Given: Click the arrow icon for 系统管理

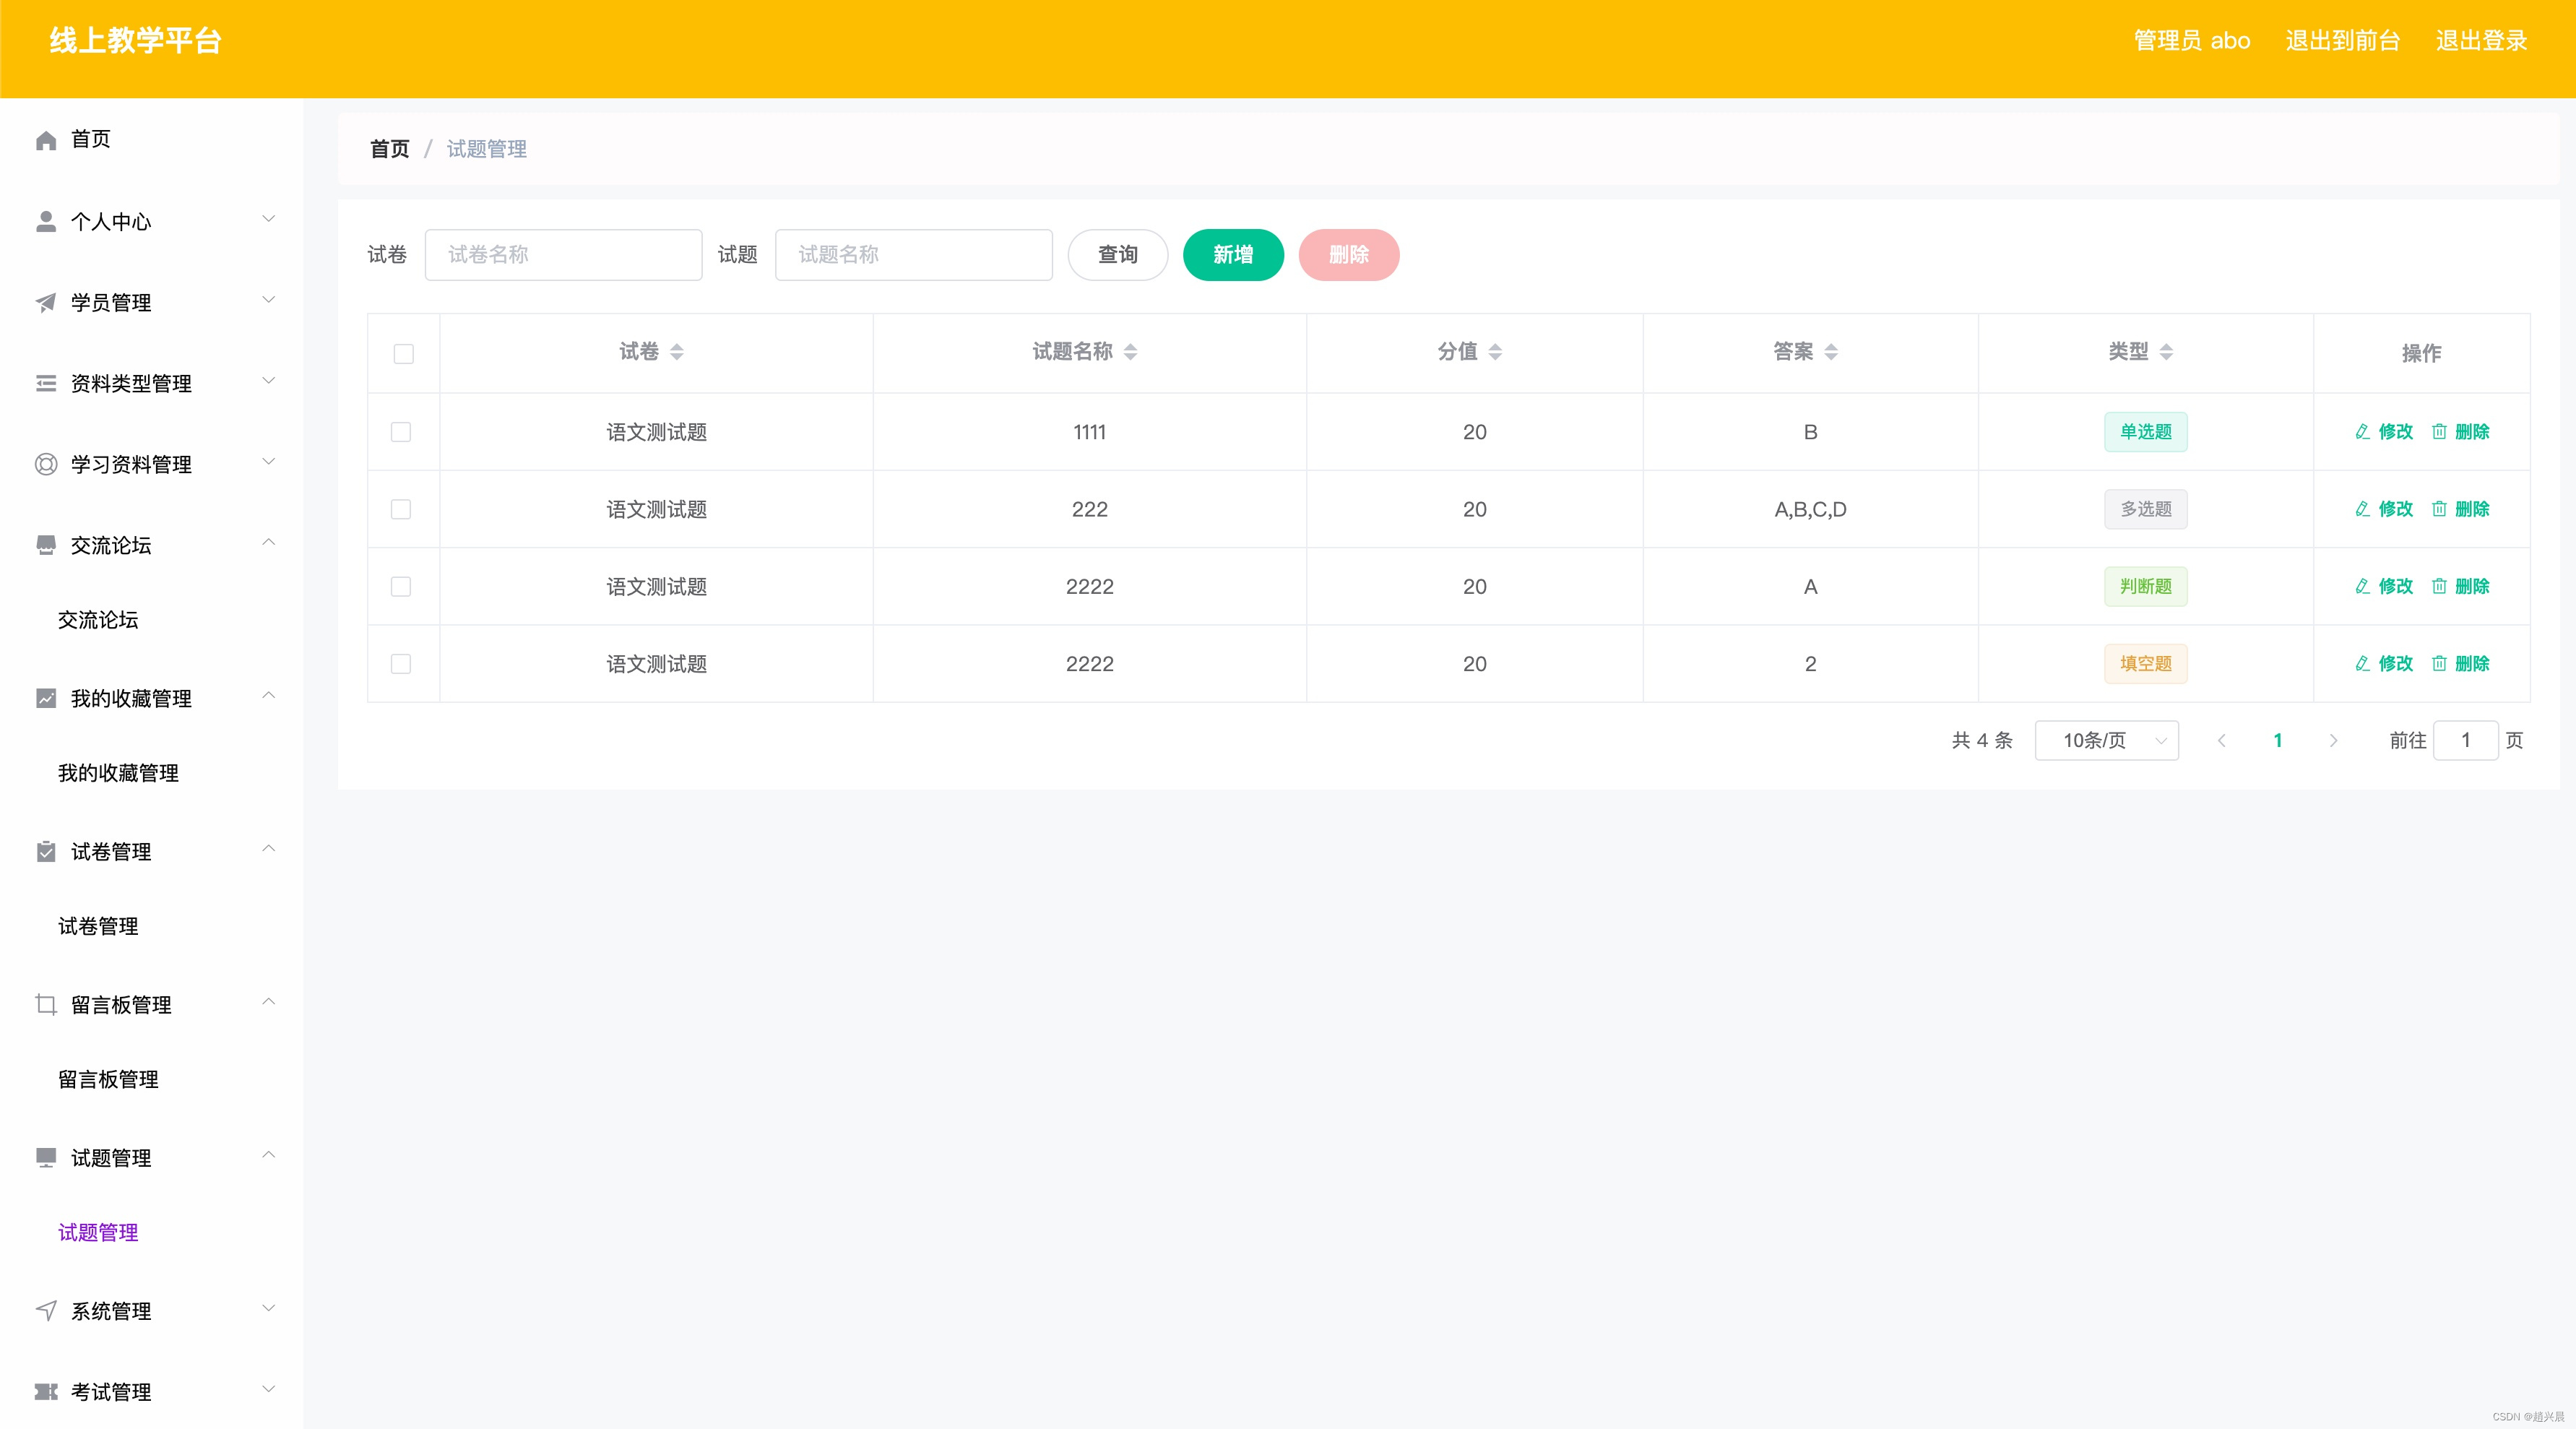Looking at the screenshot, I should click(x=46, y=1311).
